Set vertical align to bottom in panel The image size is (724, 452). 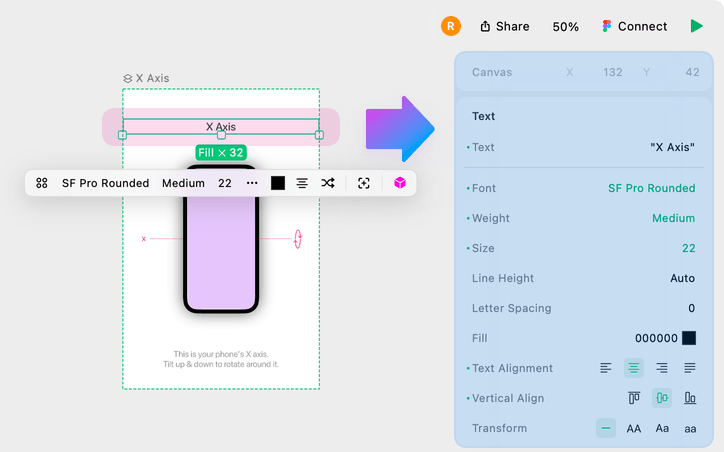tap(690, 398)
